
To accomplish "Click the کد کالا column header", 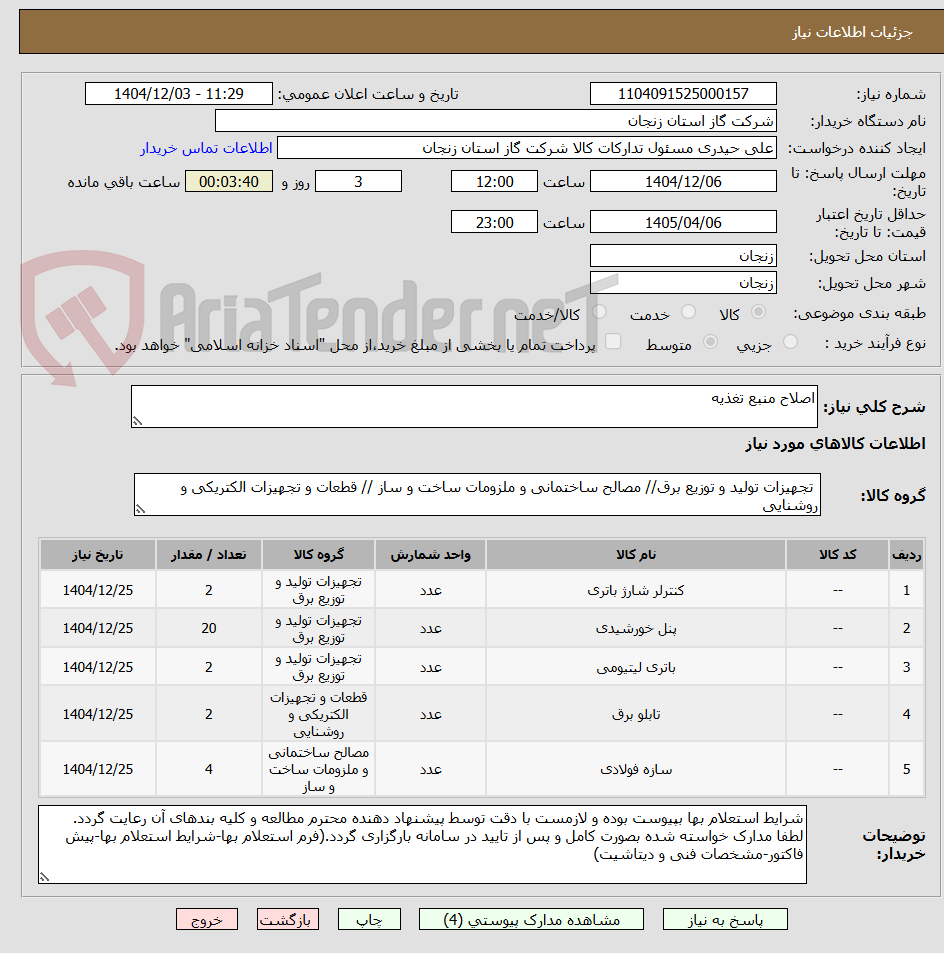I will (x=837, y=554).
